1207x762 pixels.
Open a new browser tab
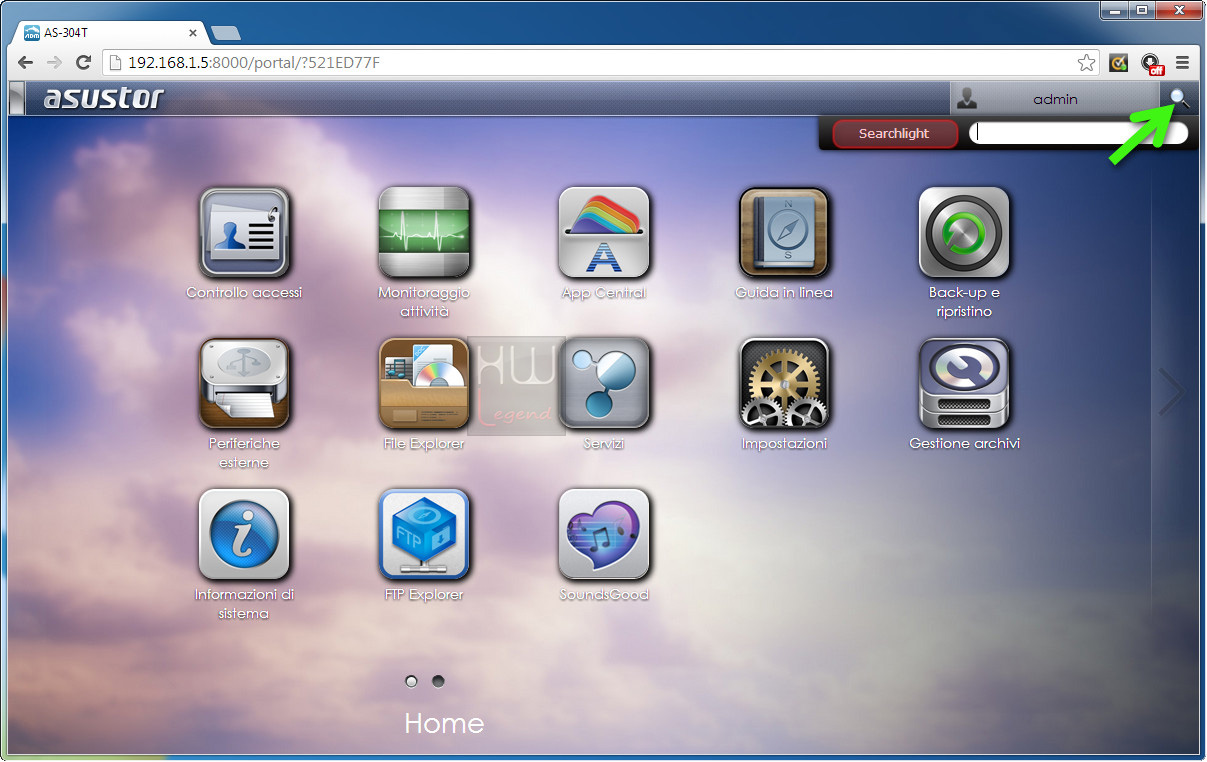[x=226, y=33]
